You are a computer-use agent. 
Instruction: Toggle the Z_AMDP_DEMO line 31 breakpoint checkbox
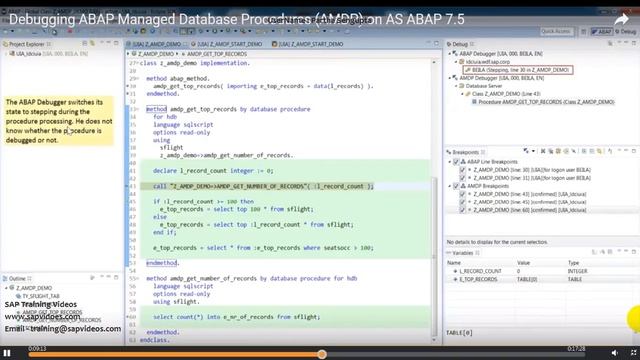[x=462, y=178]
